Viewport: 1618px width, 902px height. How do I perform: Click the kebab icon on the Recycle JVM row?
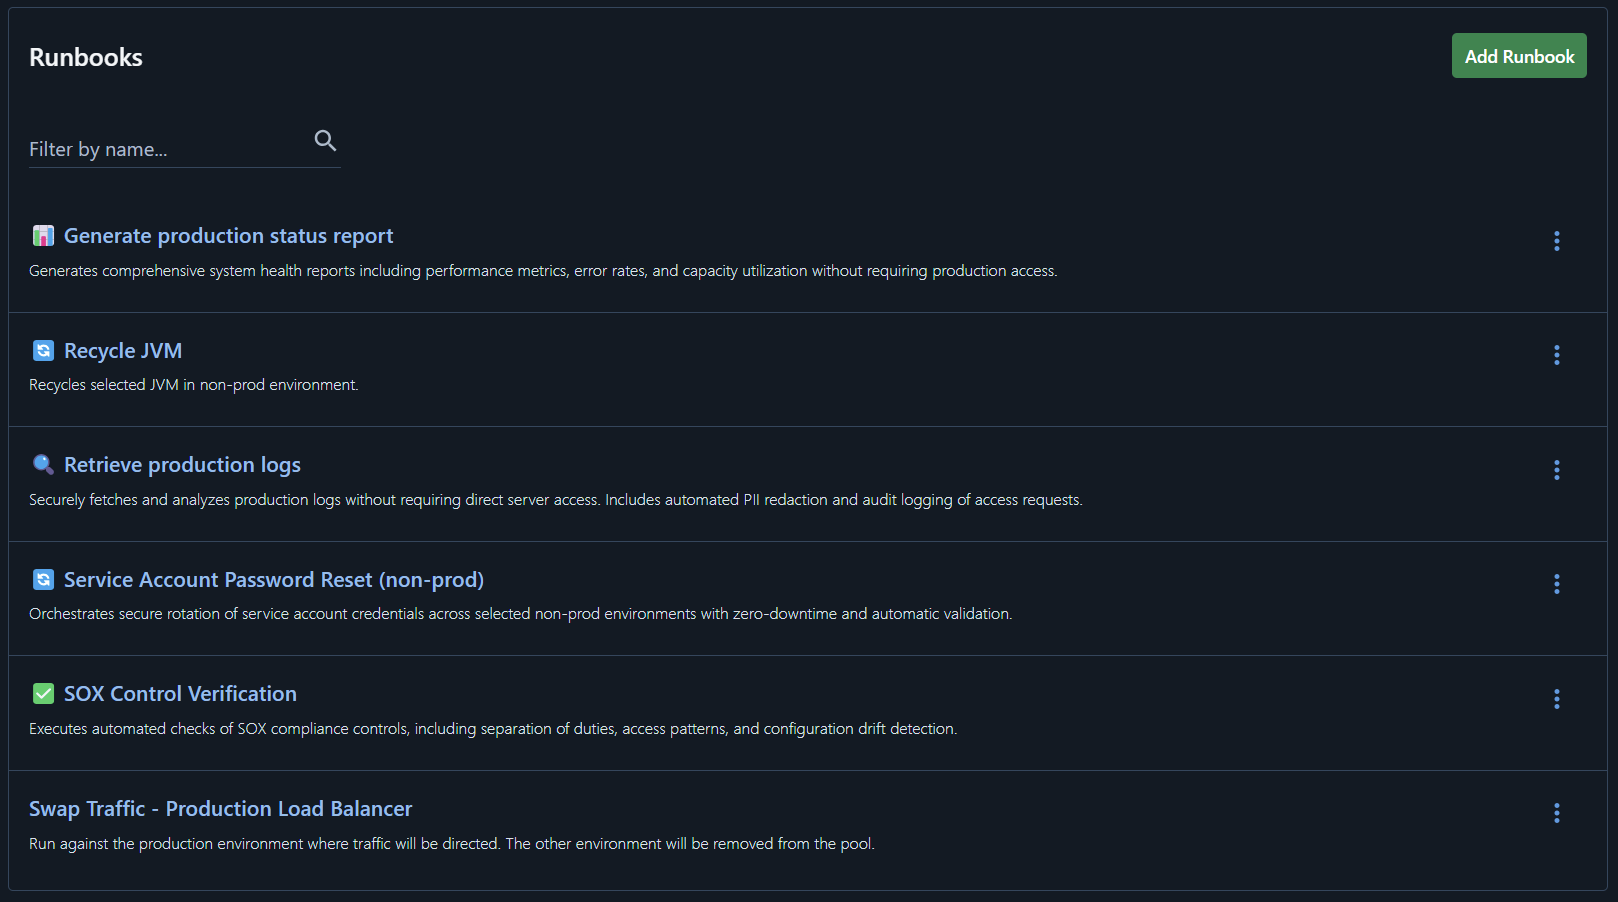(1556, 355)
